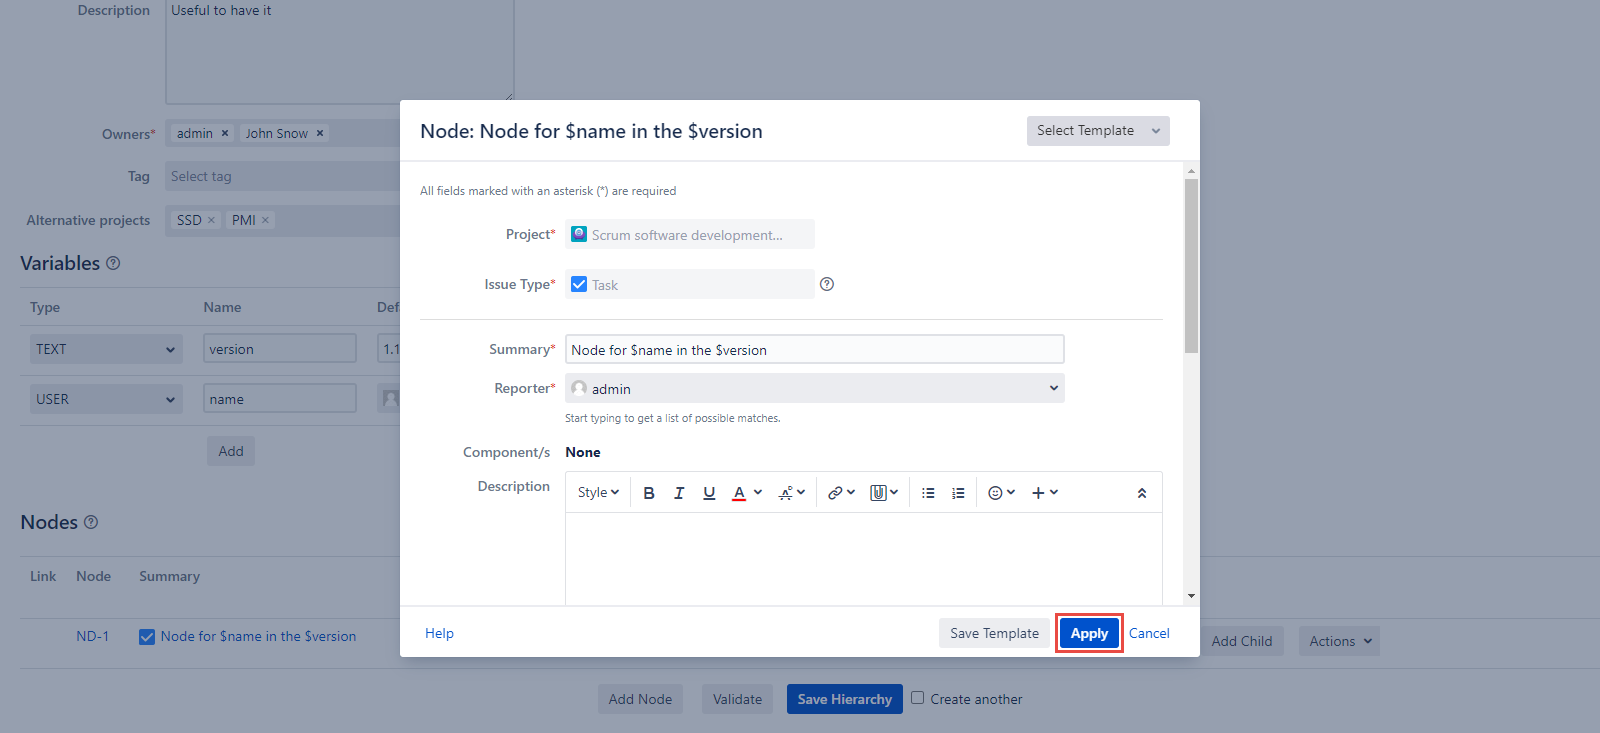Screen dimensions: 1600x733
Task: Open the Select Template dropdown
Action: 1097,131
